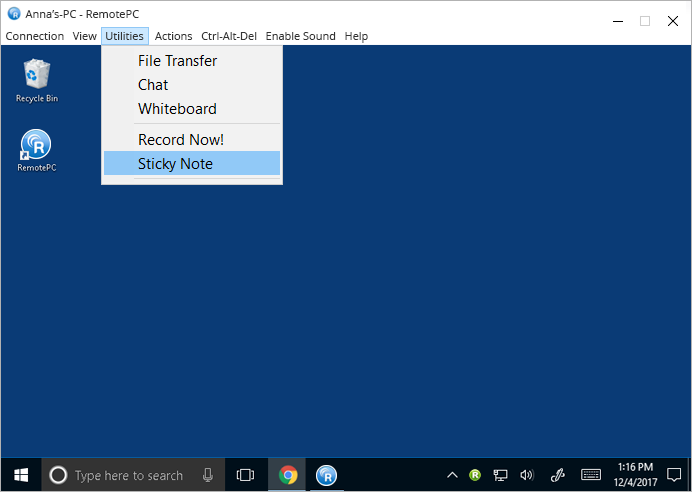The height and width of the screenshot is (492, 692).
Task: Open RemotePC app in remote taskbar
Action: coord(326,476)
